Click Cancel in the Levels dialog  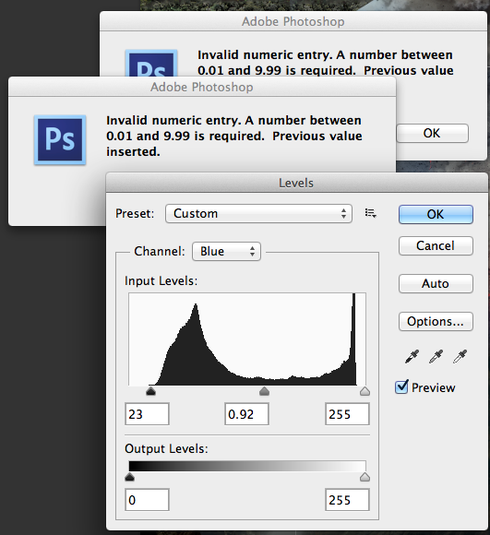(436, 246)
